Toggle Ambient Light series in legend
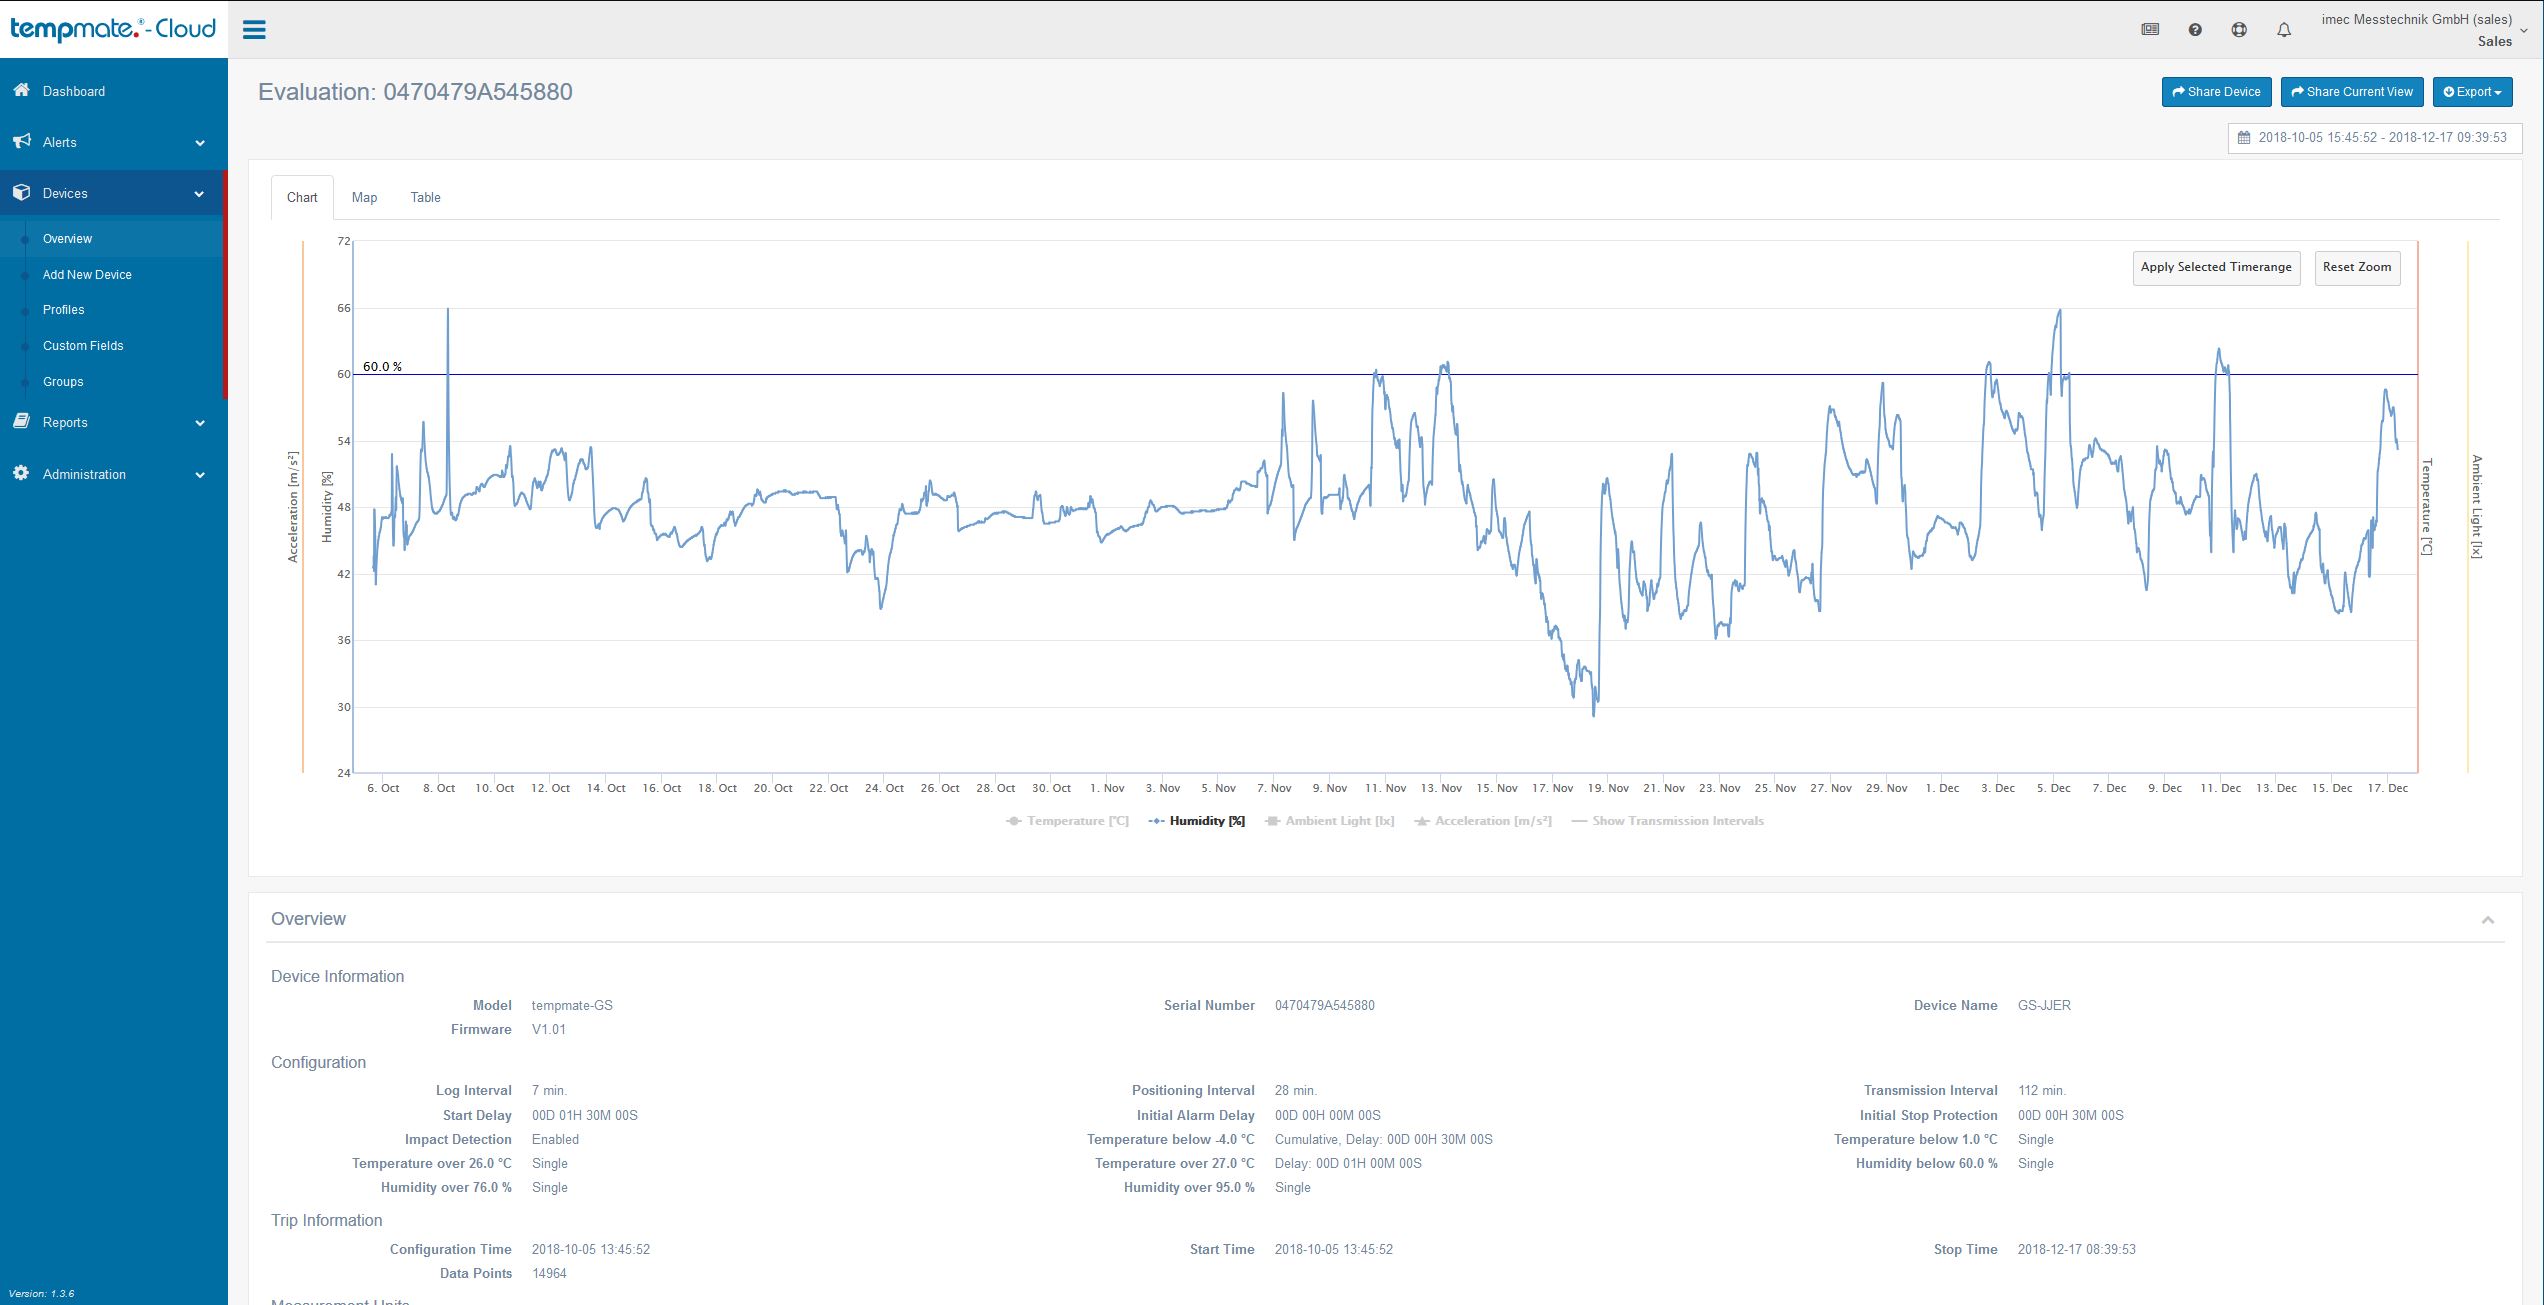Screen dimensions: 2544x1305 pos(1329,821)
